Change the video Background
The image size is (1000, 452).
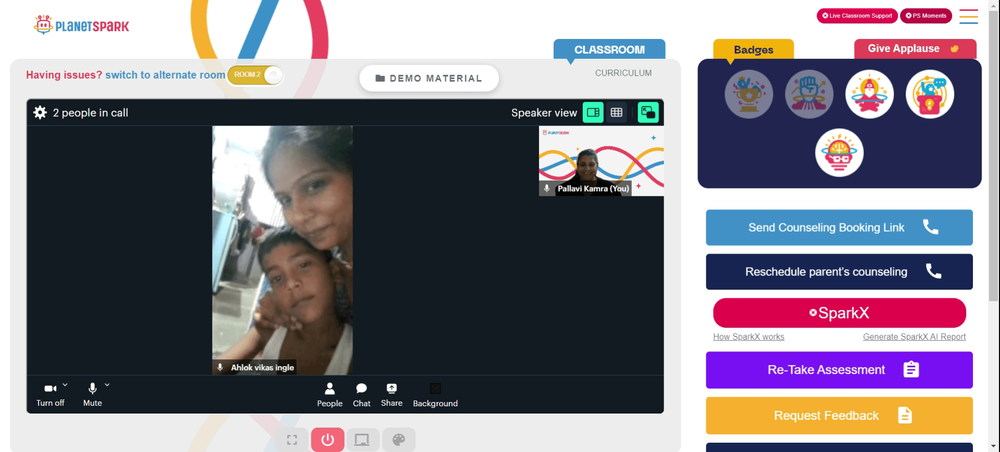pos(435,395)
